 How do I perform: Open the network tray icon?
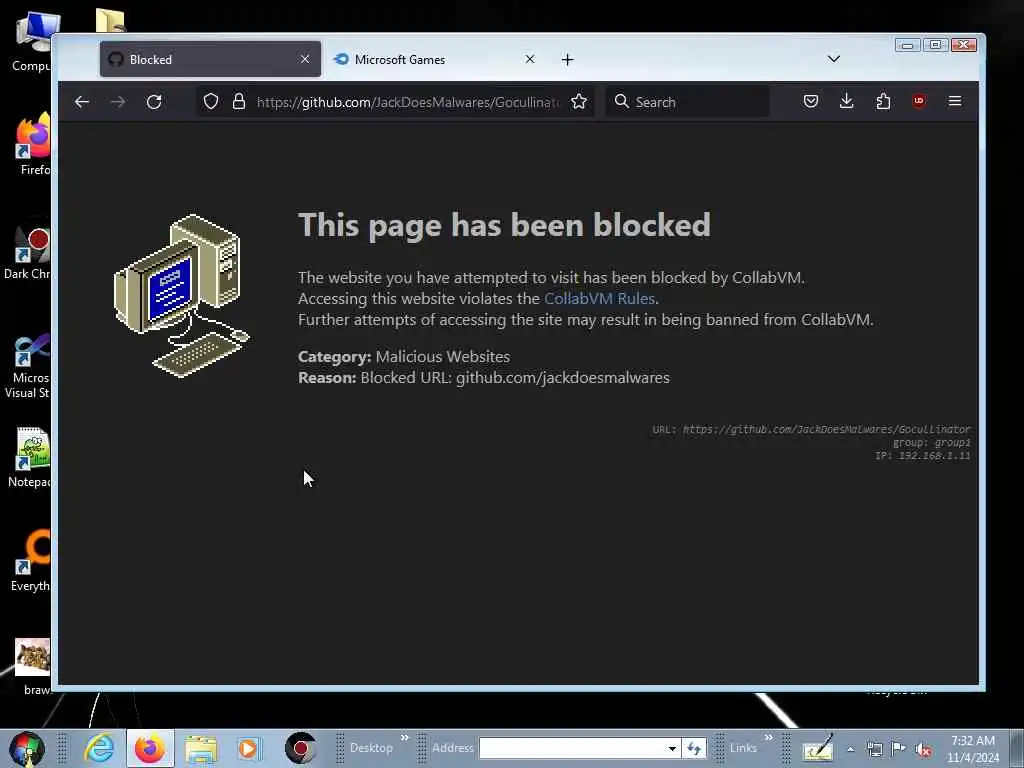coord(874,750)
